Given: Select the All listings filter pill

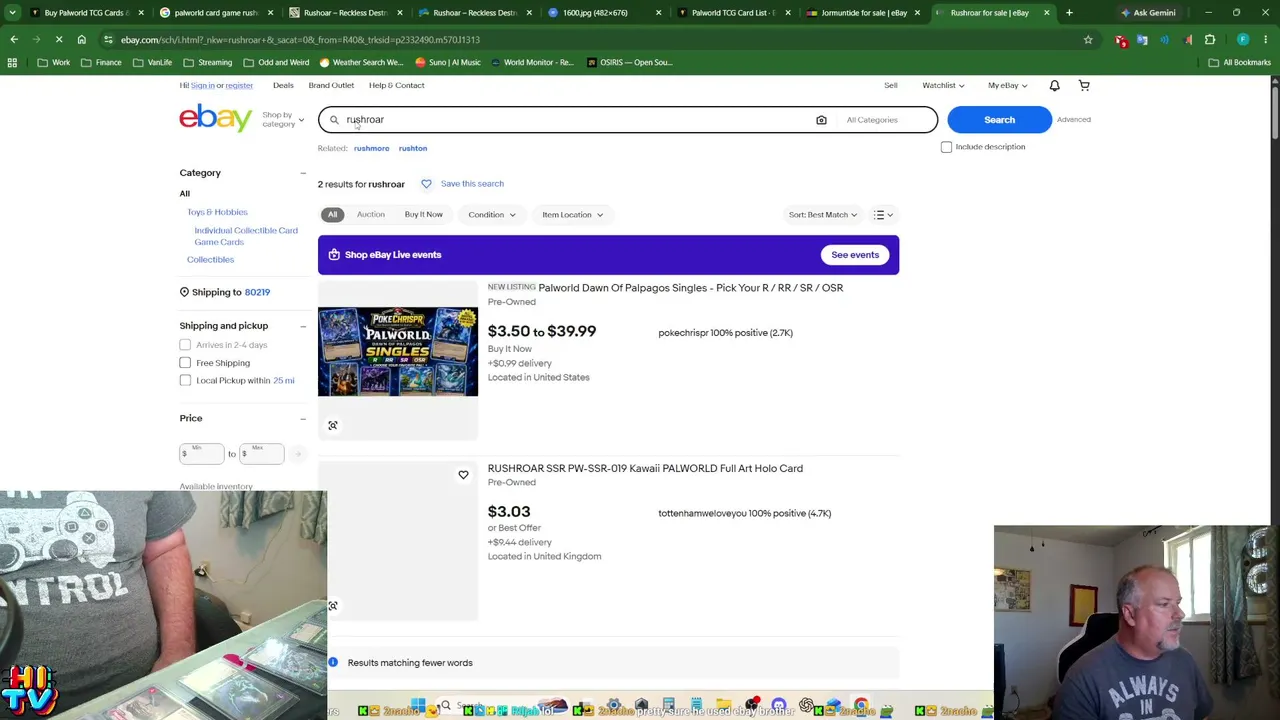Looking at the screenshot, I should (x=332, y=215).
